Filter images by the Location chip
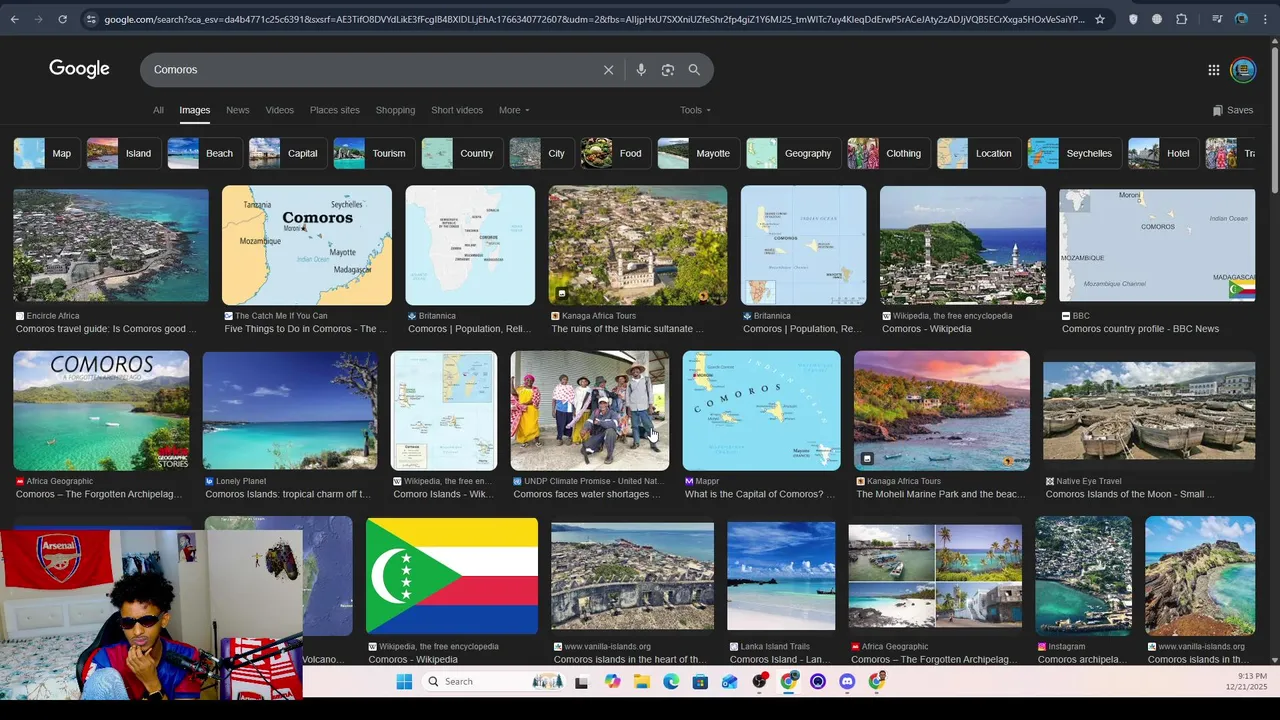Image resolution: width=1280 pixels, height=720 pixels. [979, 153]
